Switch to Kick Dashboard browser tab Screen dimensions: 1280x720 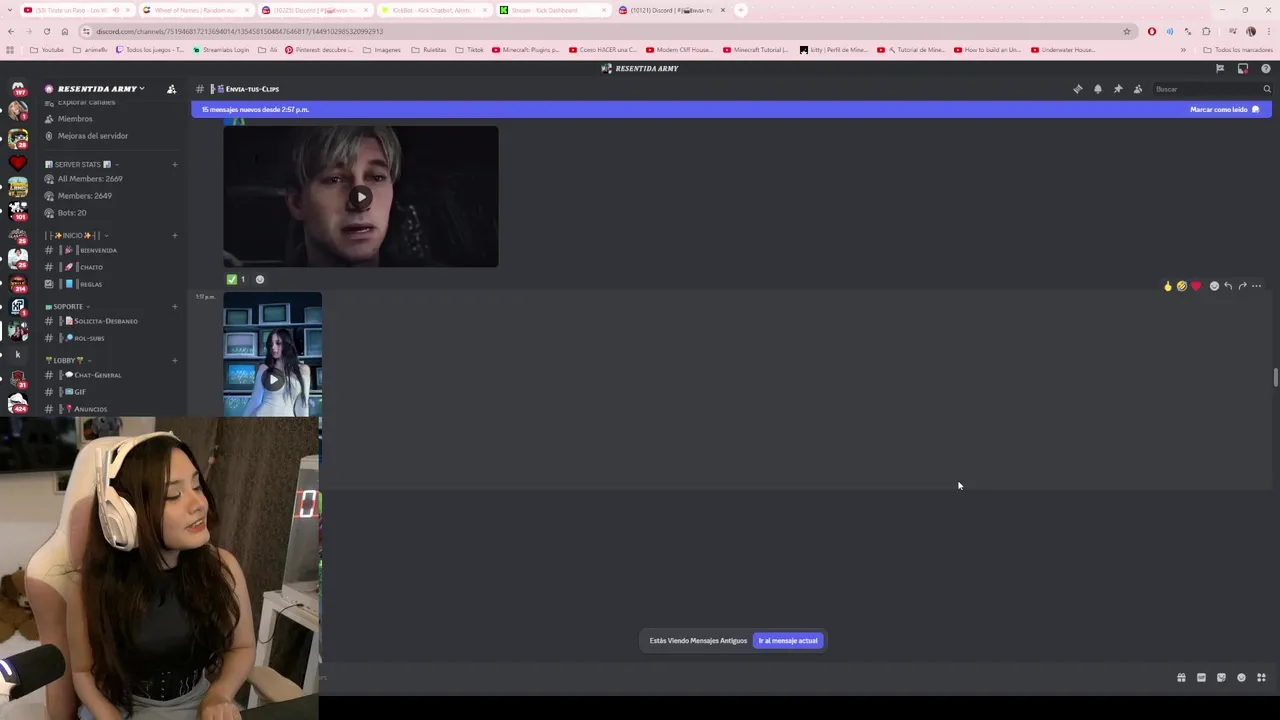click(553, 10)
